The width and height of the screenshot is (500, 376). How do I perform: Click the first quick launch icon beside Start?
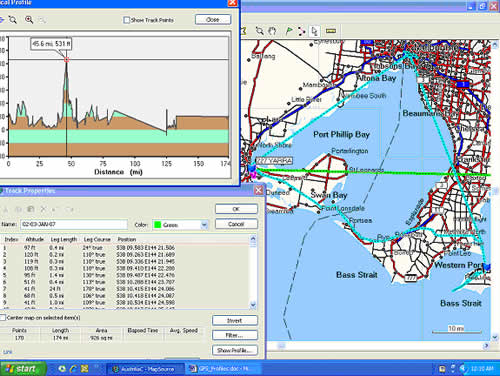62,369
